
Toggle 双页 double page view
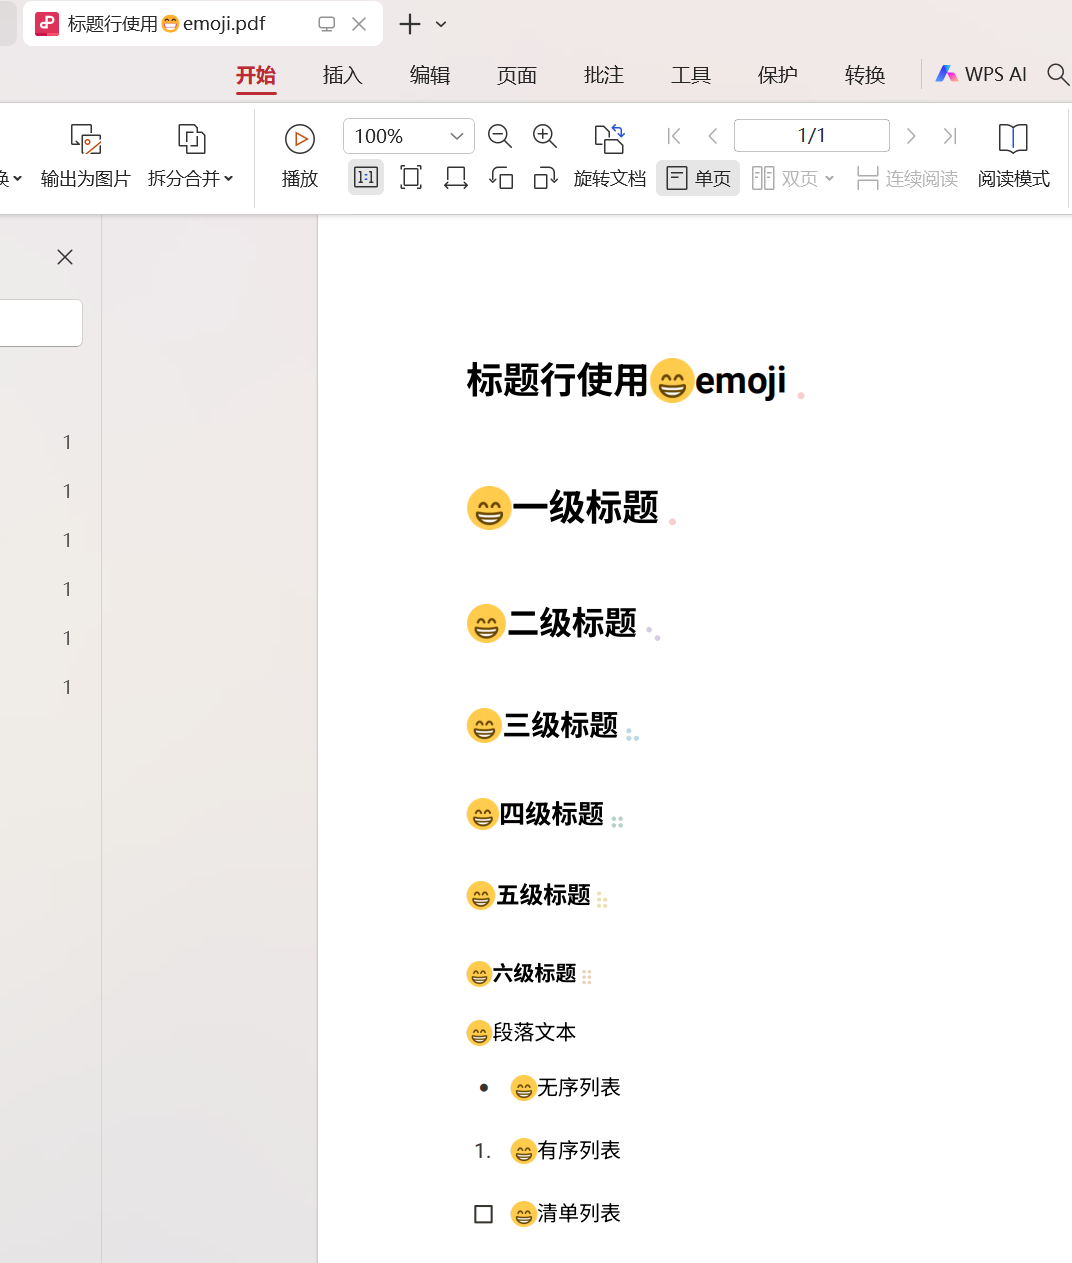[792, 178]
